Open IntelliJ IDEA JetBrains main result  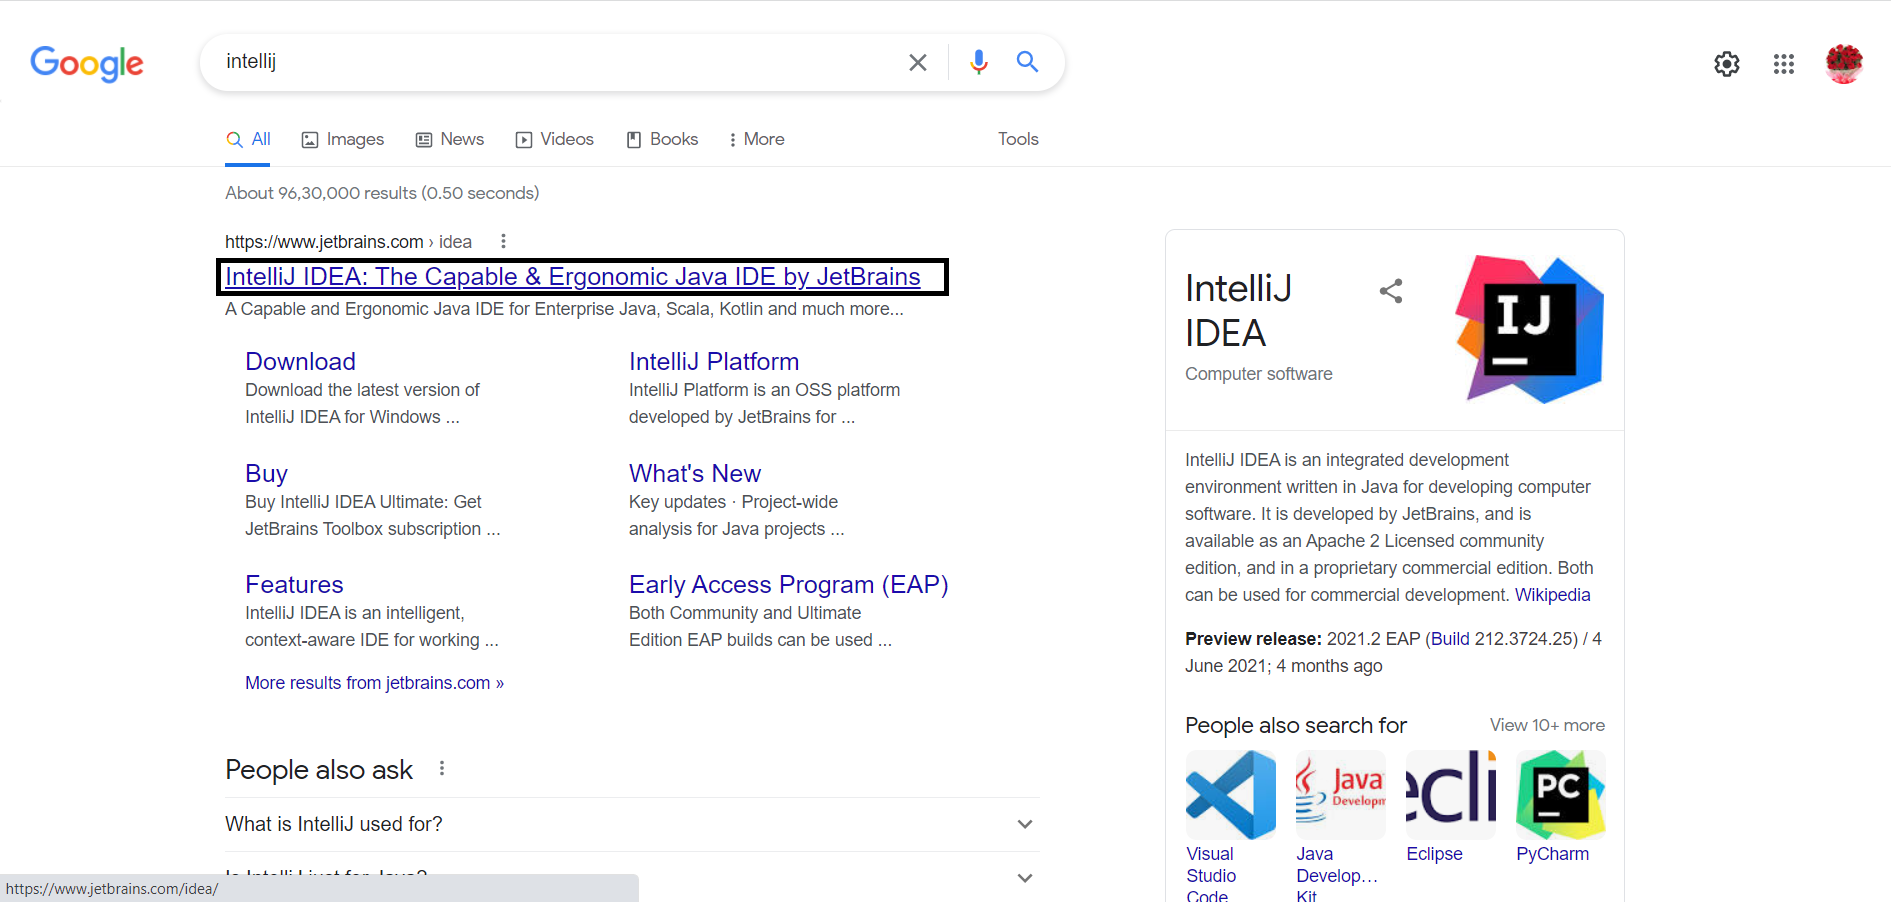(x=573, y=277)
